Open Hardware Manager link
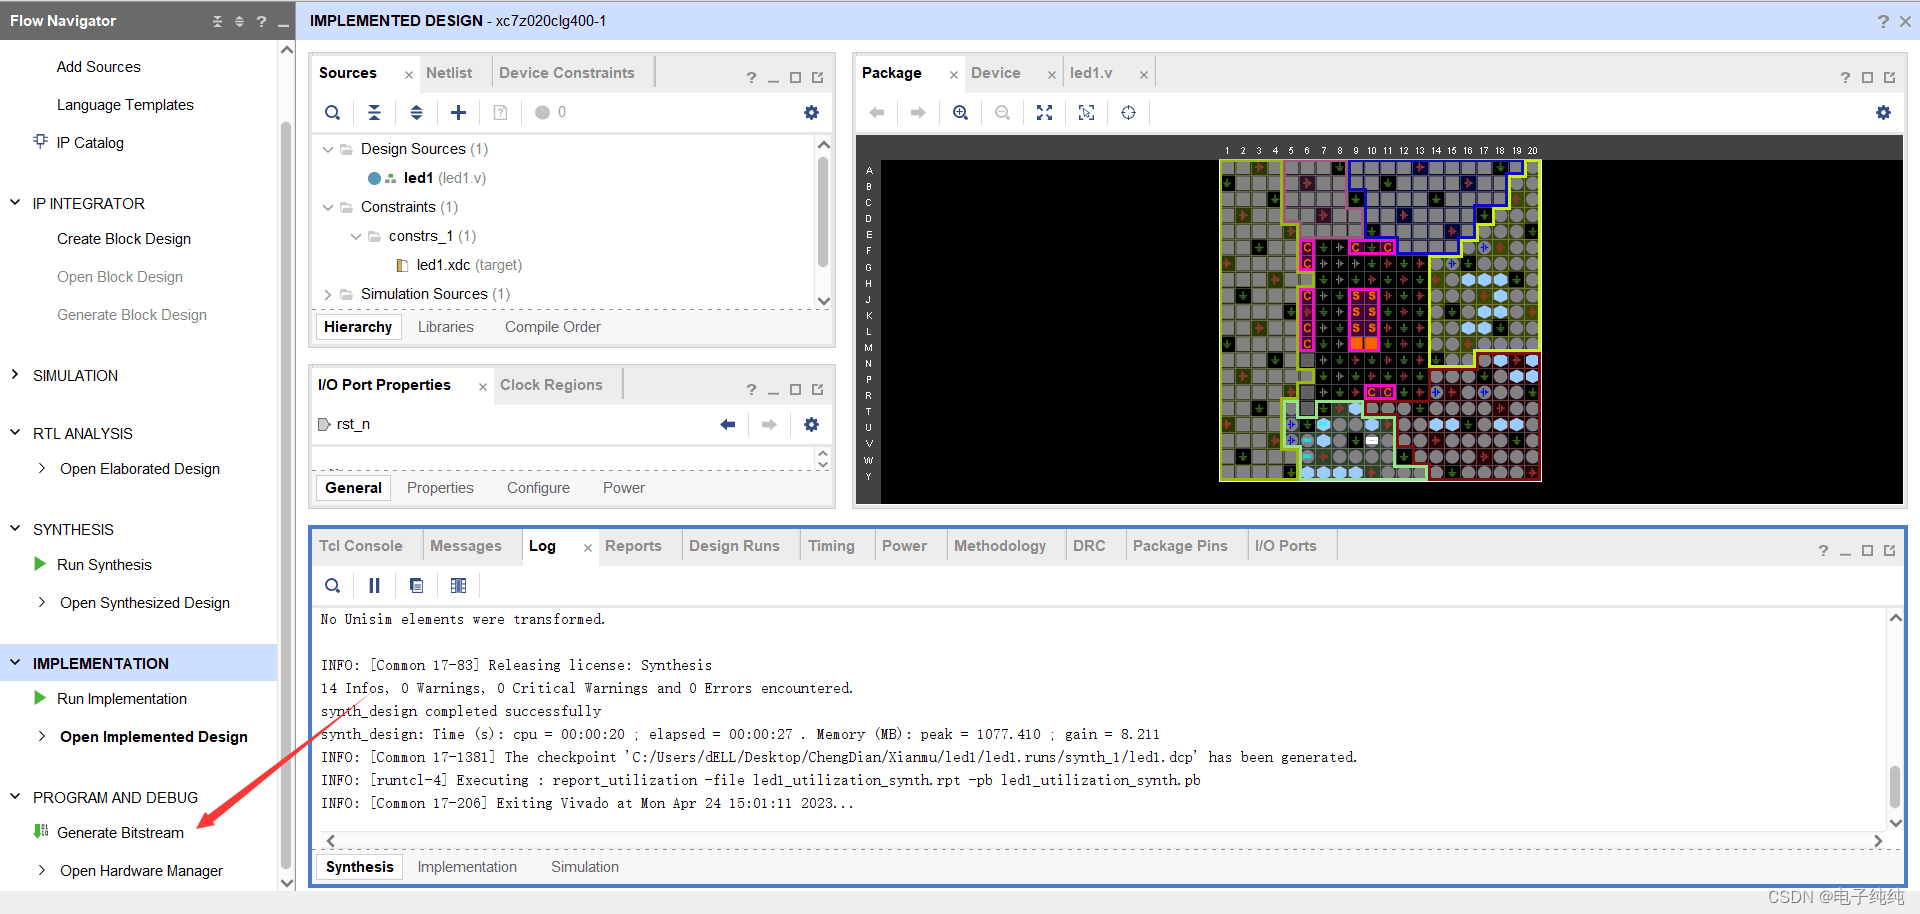The image size is (1920, 914). (141, 871)
